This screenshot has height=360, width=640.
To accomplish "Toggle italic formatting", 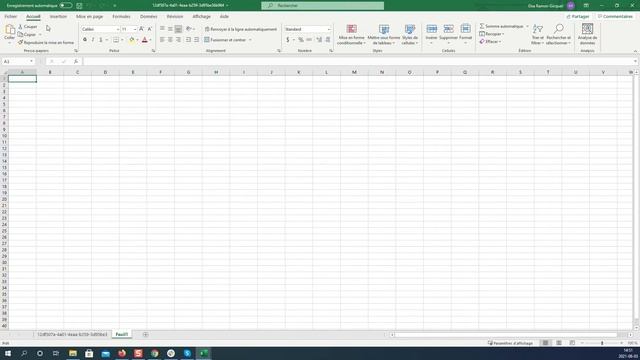I will coord(93,40).
